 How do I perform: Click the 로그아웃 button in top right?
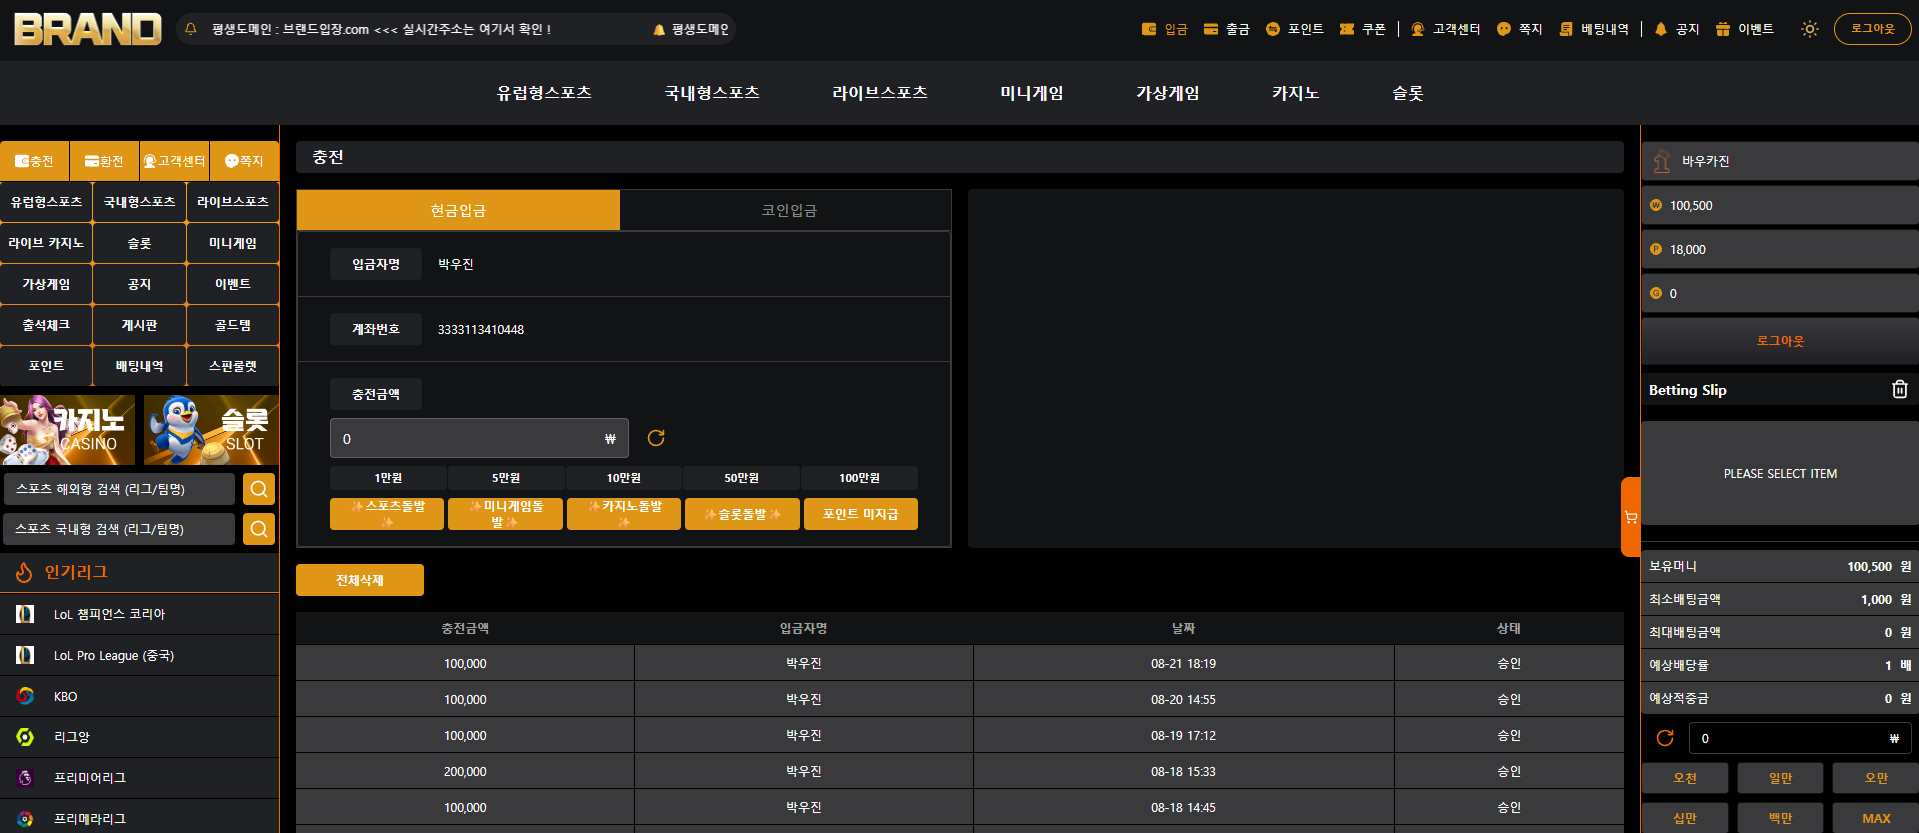point(1872,29)
